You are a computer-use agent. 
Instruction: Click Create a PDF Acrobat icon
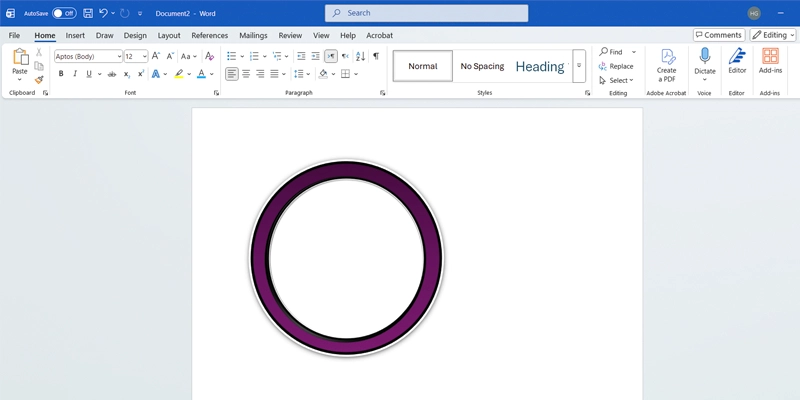coord(666,62)
